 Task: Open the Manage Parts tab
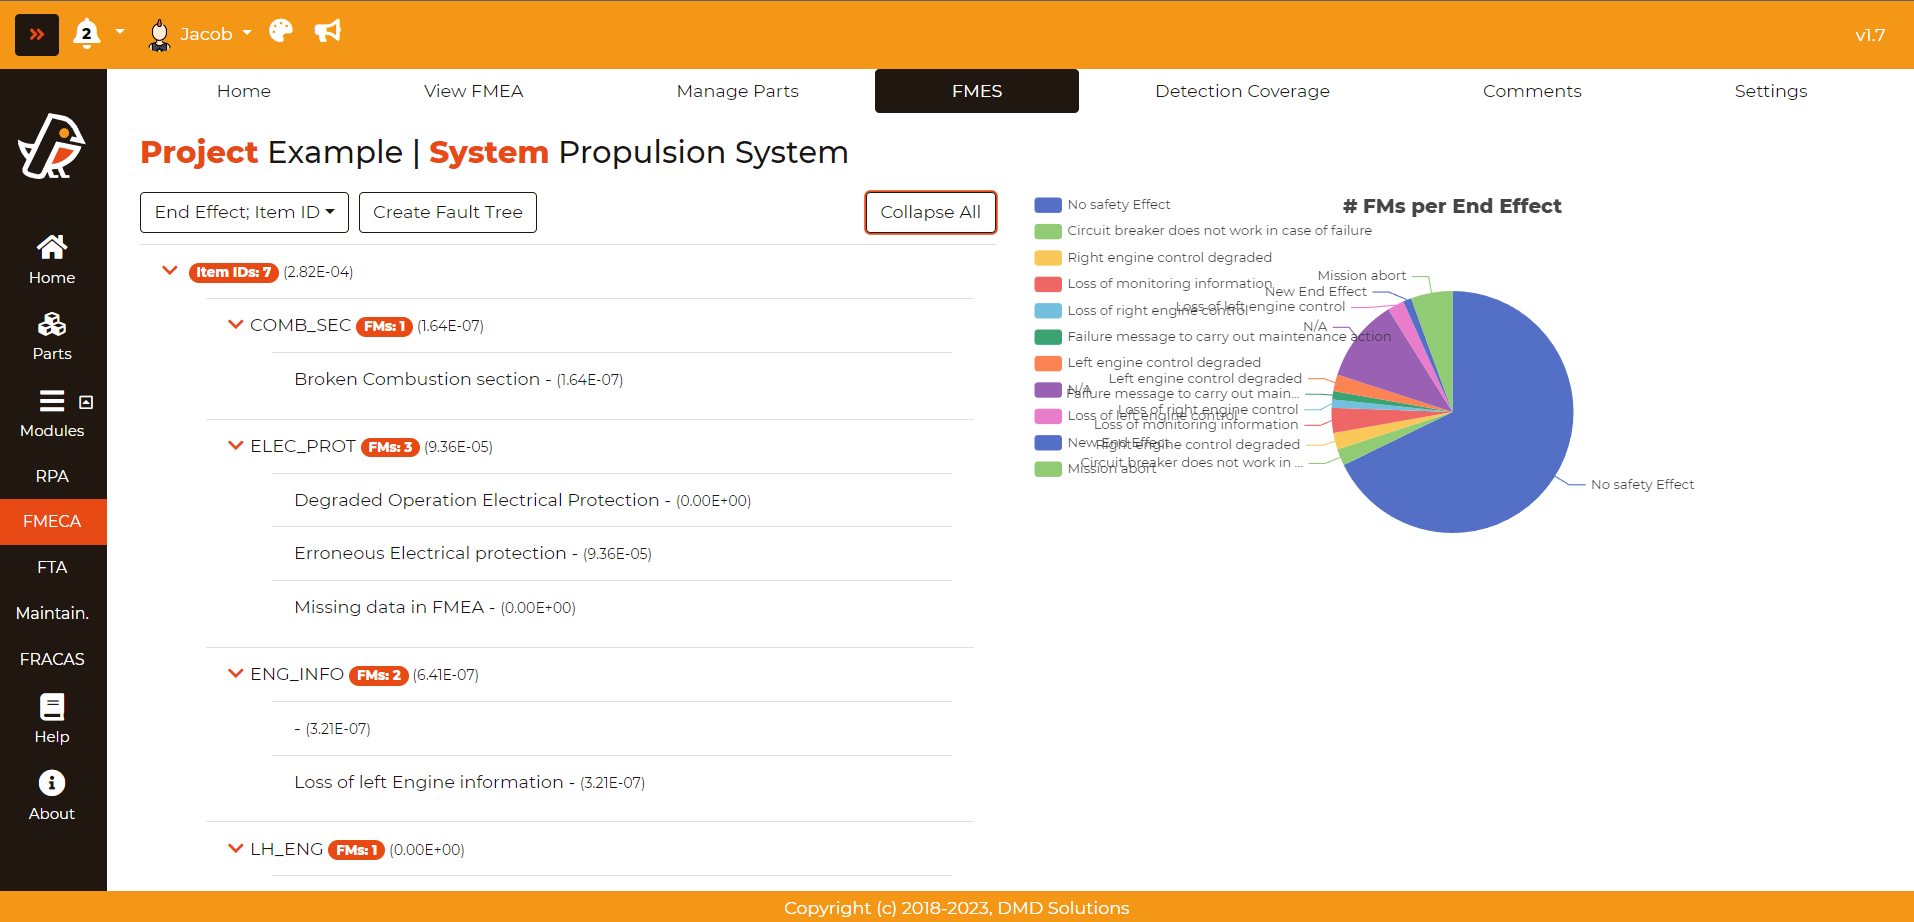click(x=737, y=91)
